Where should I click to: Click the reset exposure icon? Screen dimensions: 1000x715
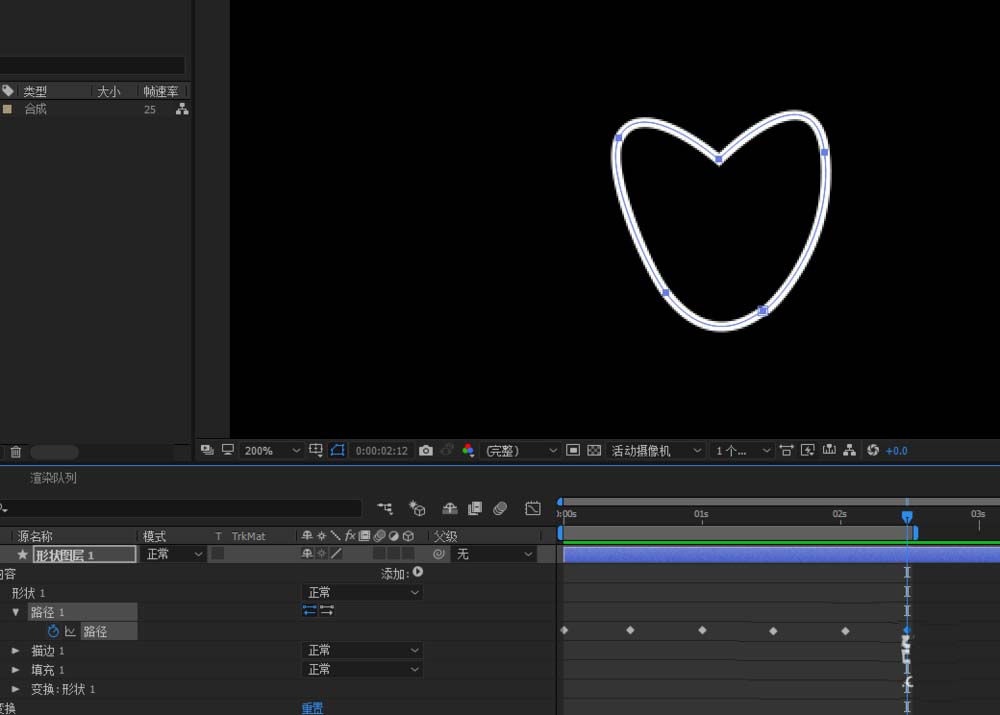(873, 451)
